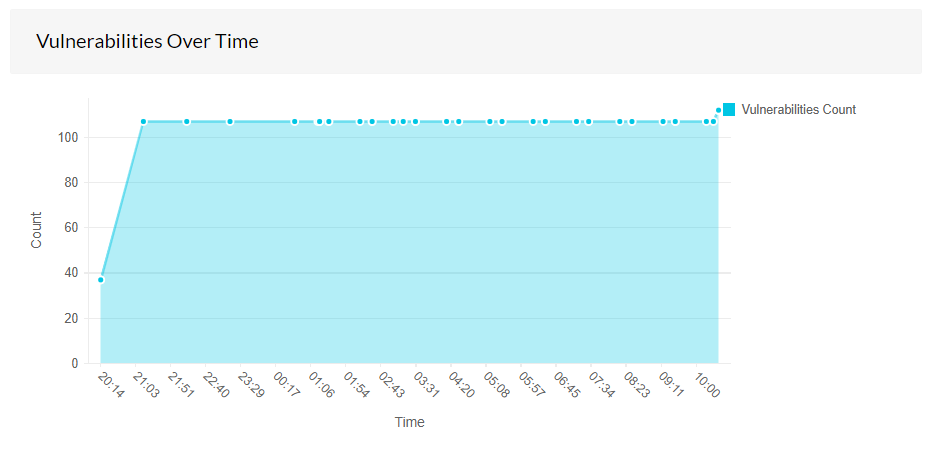This screenshot has width=932, height=455.
Task: Select the 00:17 time axis label
Action: point(286,385)
